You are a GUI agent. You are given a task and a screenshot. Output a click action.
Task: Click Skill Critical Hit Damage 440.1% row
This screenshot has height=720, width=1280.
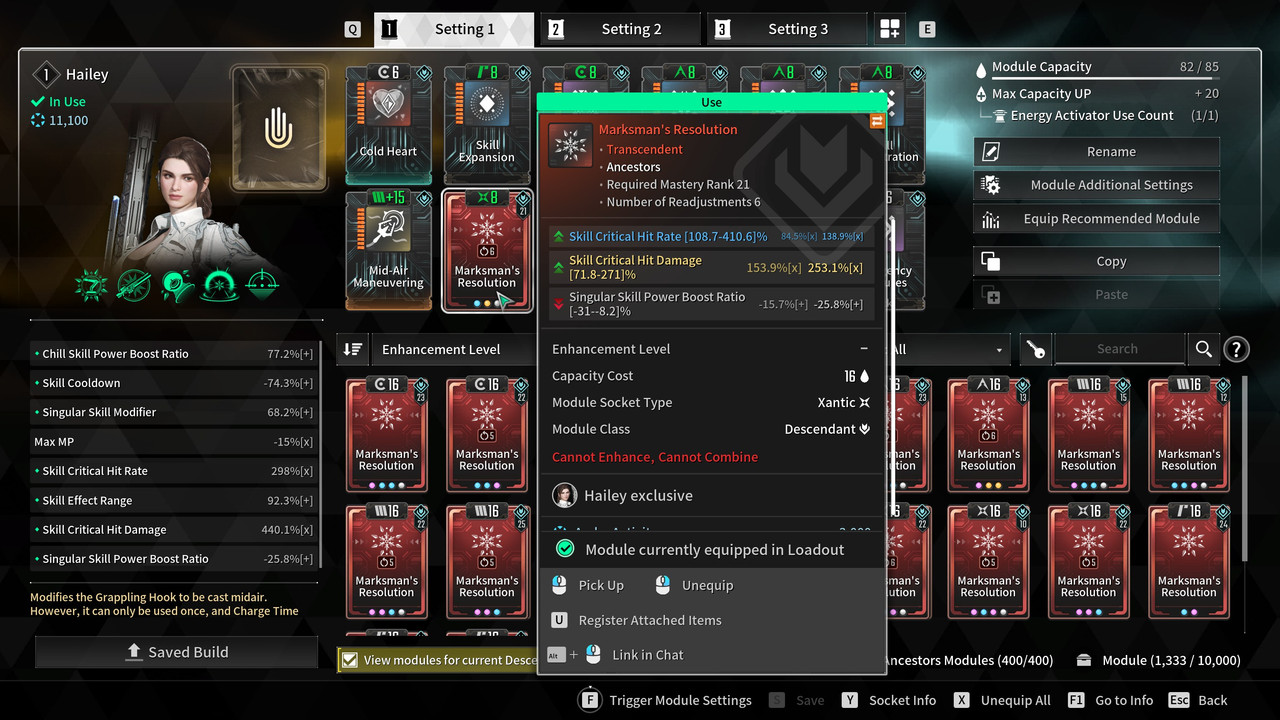coord(175,530)
